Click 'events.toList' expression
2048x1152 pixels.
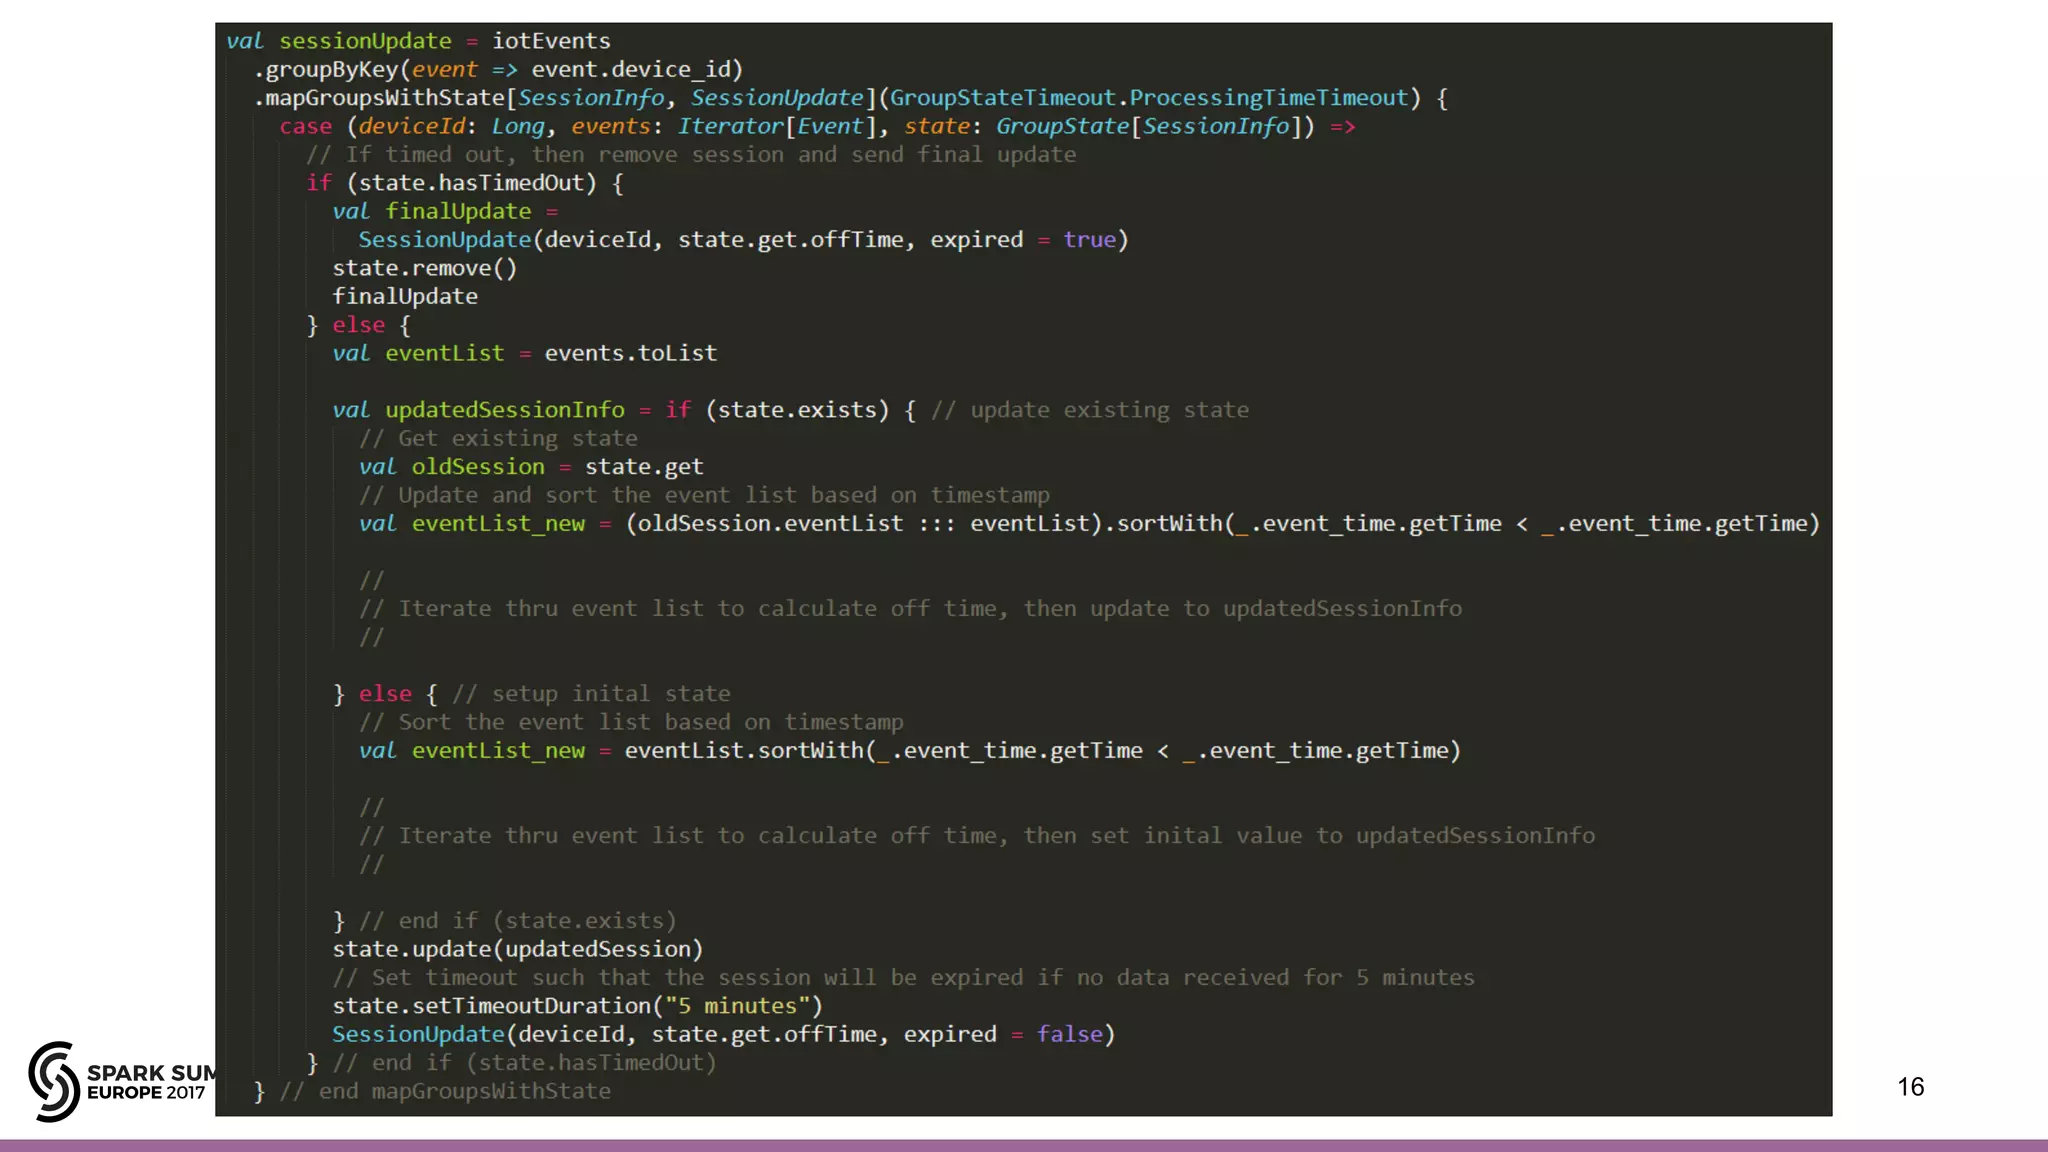pos(630,353)
